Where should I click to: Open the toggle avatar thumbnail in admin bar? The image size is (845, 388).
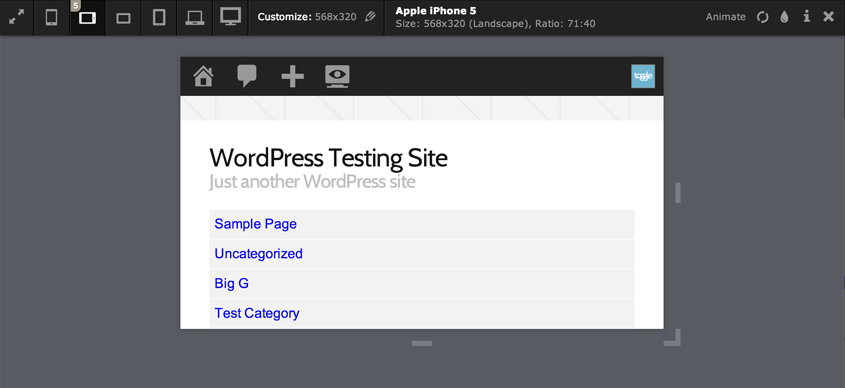tap(643, 76)
